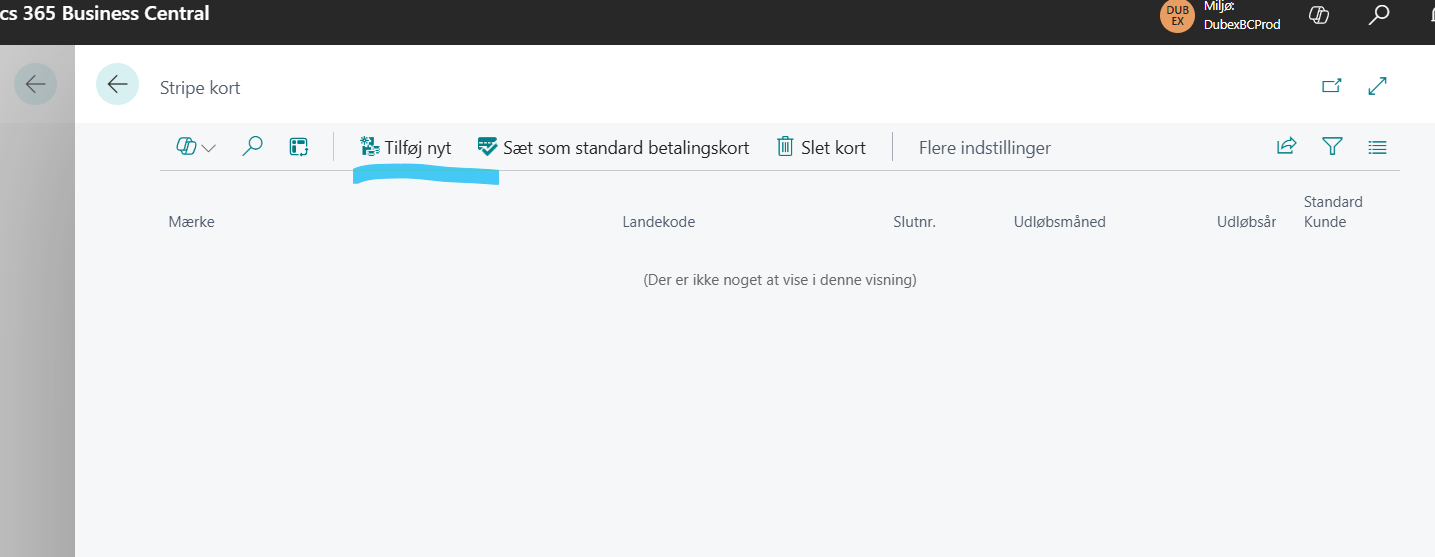Toggle the filter pane funnel icon
This screenshot has width=1435, height=557.
(x=1331, y=147)
